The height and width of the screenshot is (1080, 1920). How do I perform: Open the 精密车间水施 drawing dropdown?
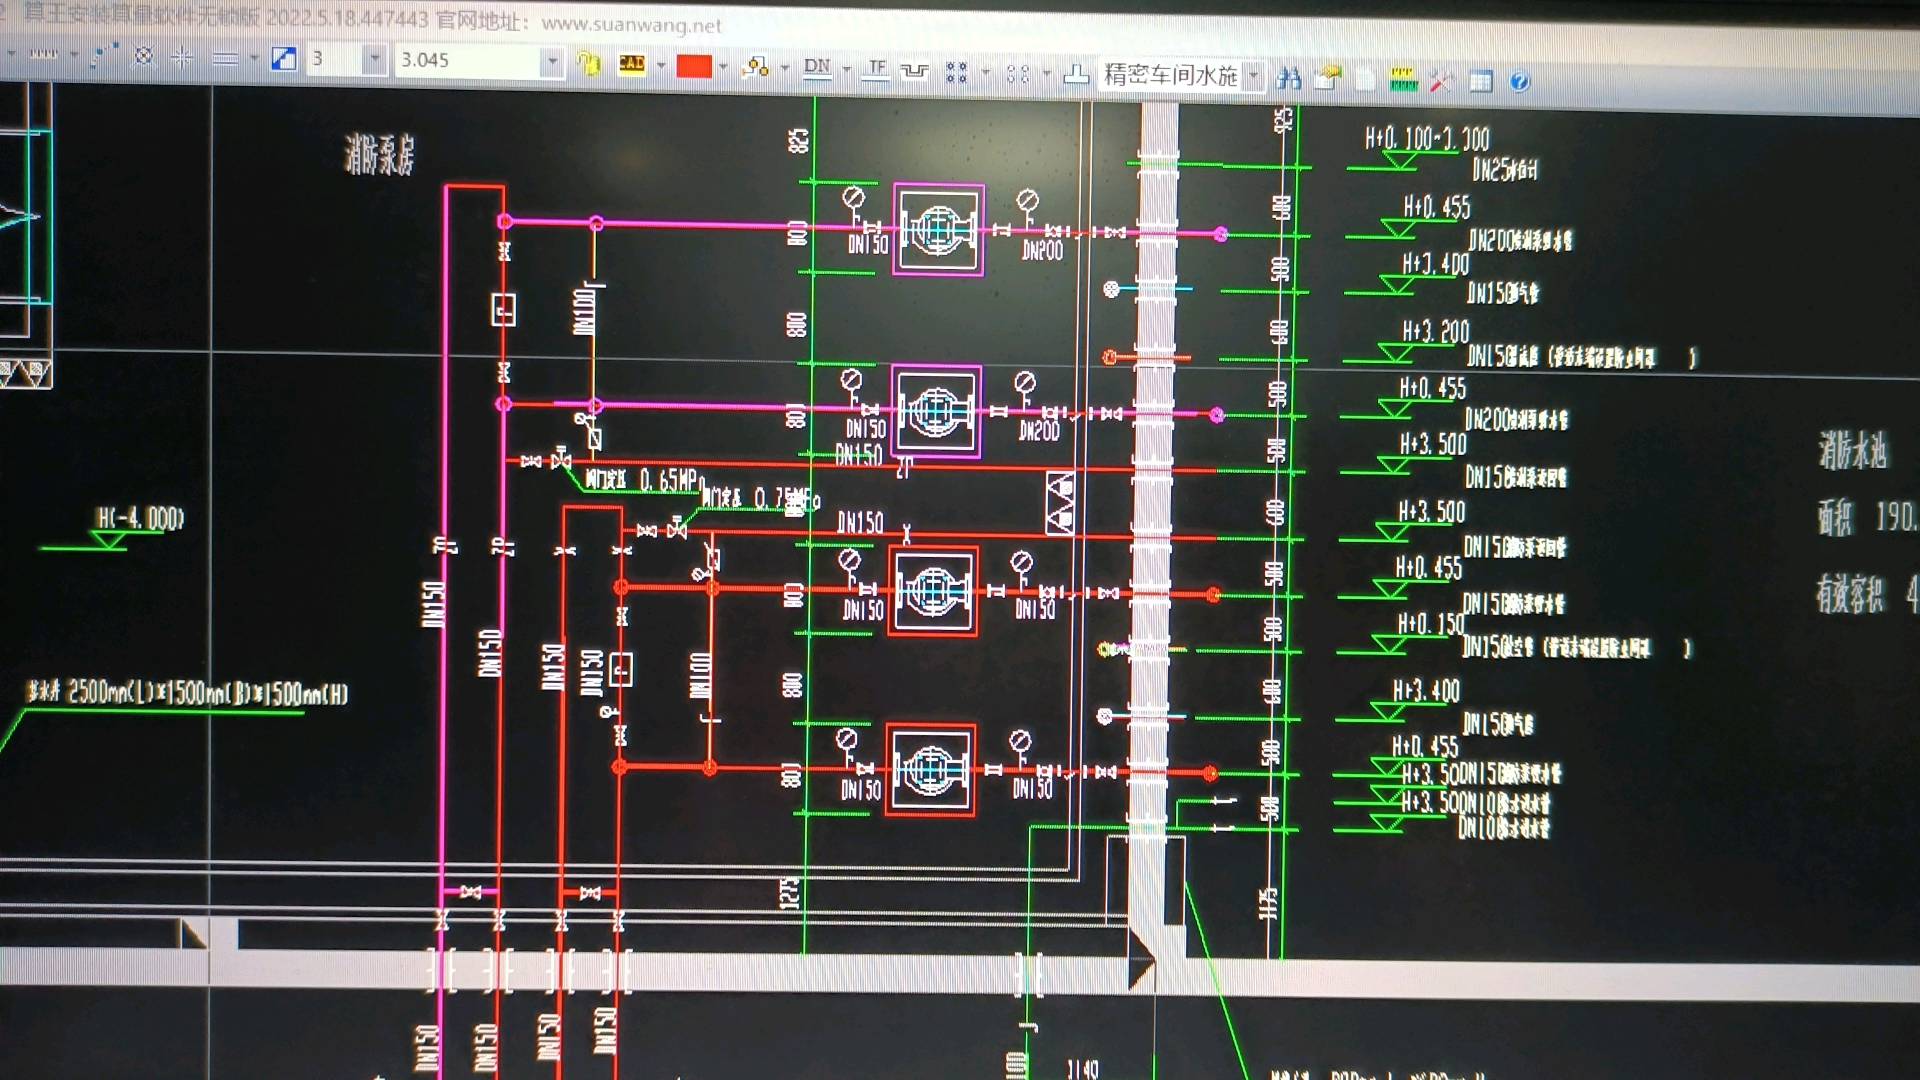1254,77
